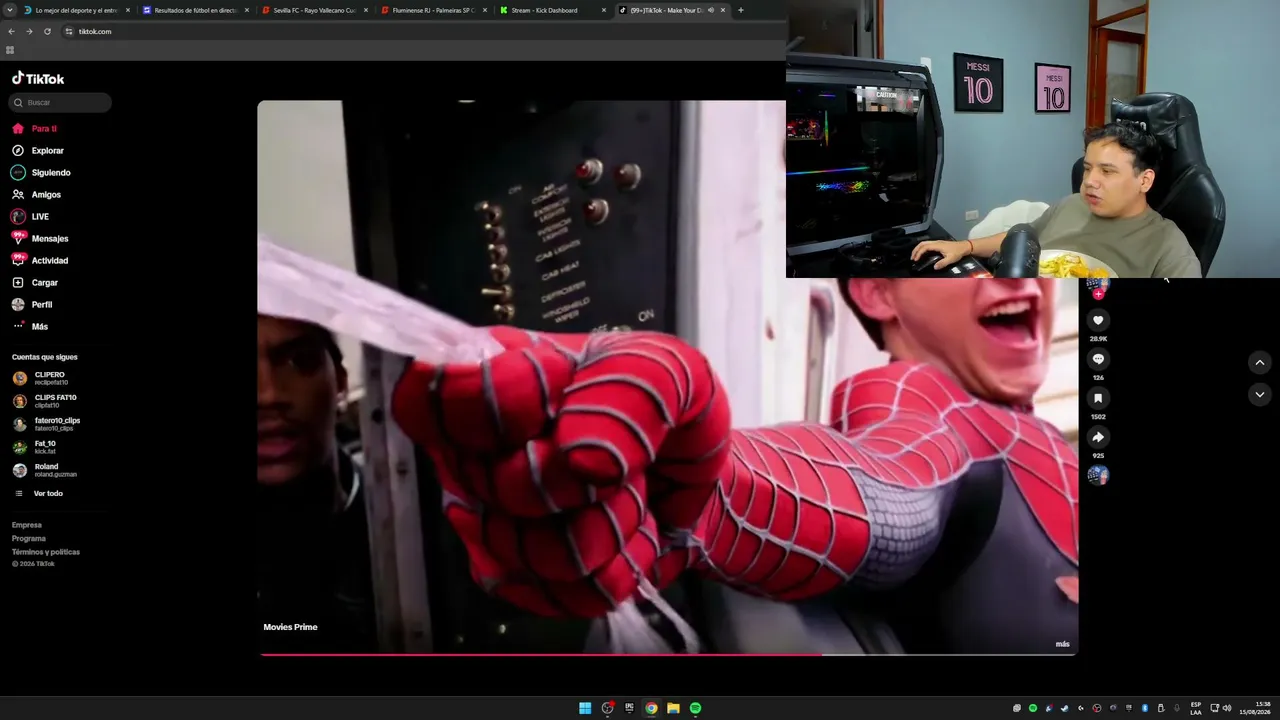Open the TikTok logo home link
The width and height of the screenshot is (1280, 720).
point(38,78)
